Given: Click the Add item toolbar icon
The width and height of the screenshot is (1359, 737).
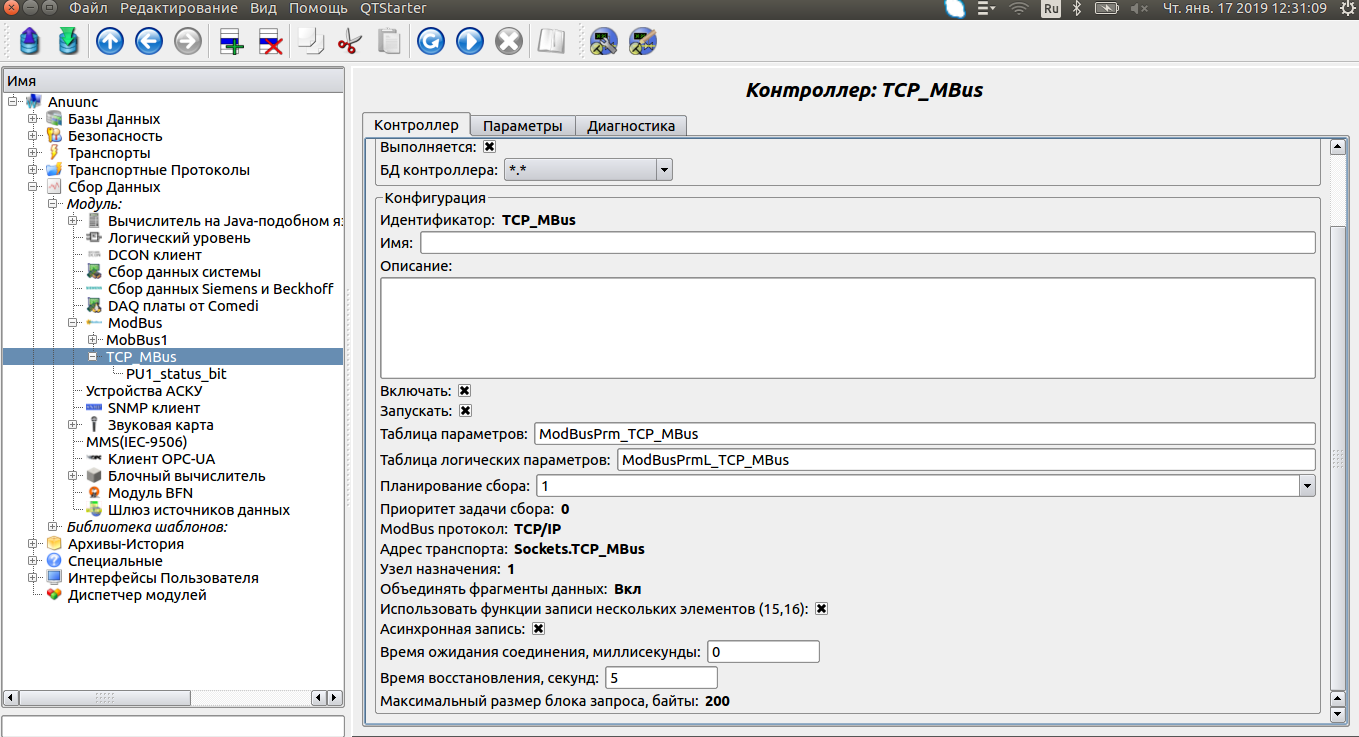Looking at the screenshot, I should click(x=232, y=42).
